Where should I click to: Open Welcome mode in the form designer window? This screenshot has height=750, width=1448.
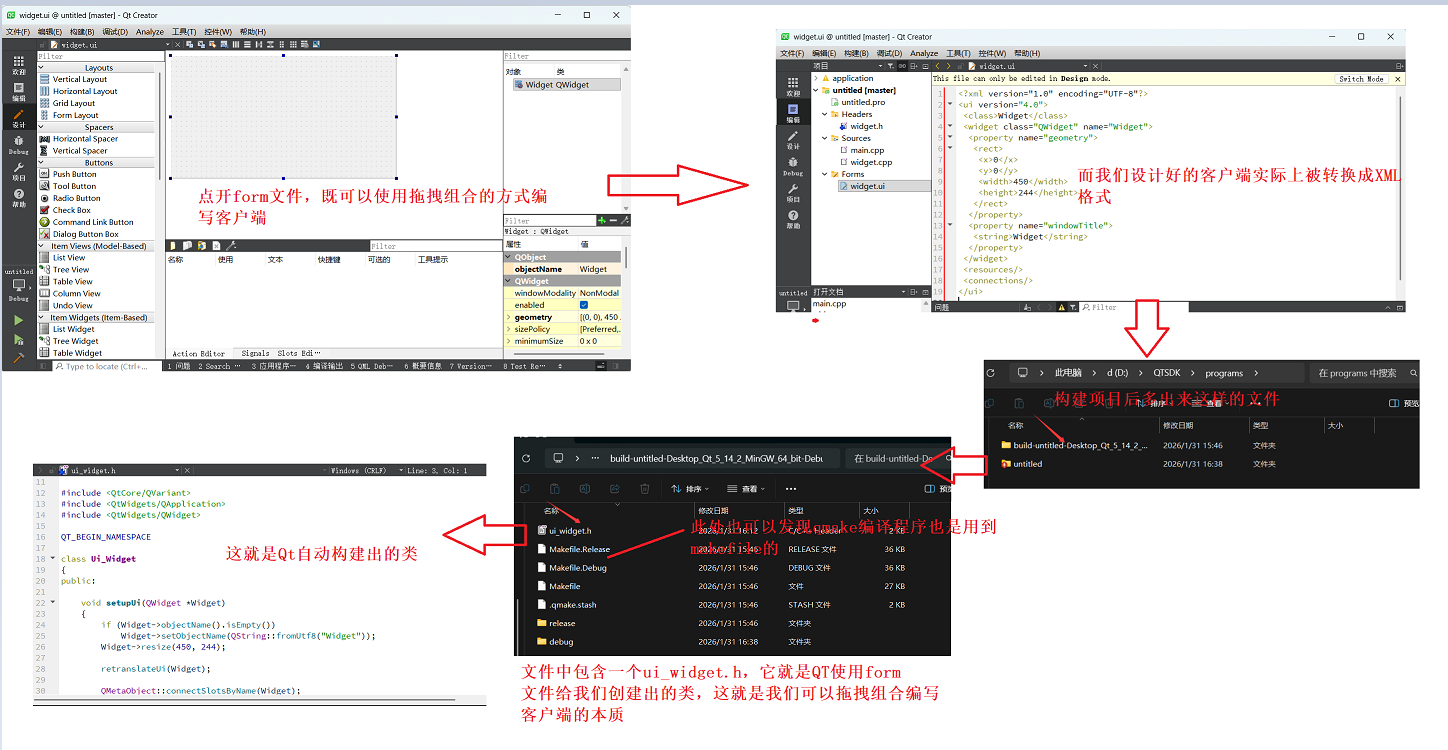(x=19, y=66)
